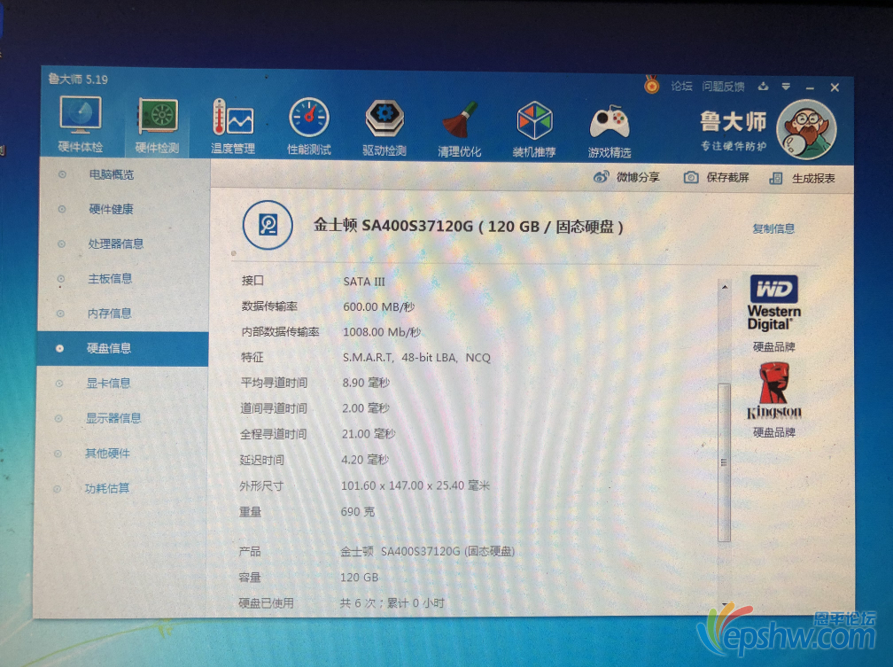The image size is (893, 667).
Task: Open 驱动检测 driver detection icon
Action: click(384, 128)
